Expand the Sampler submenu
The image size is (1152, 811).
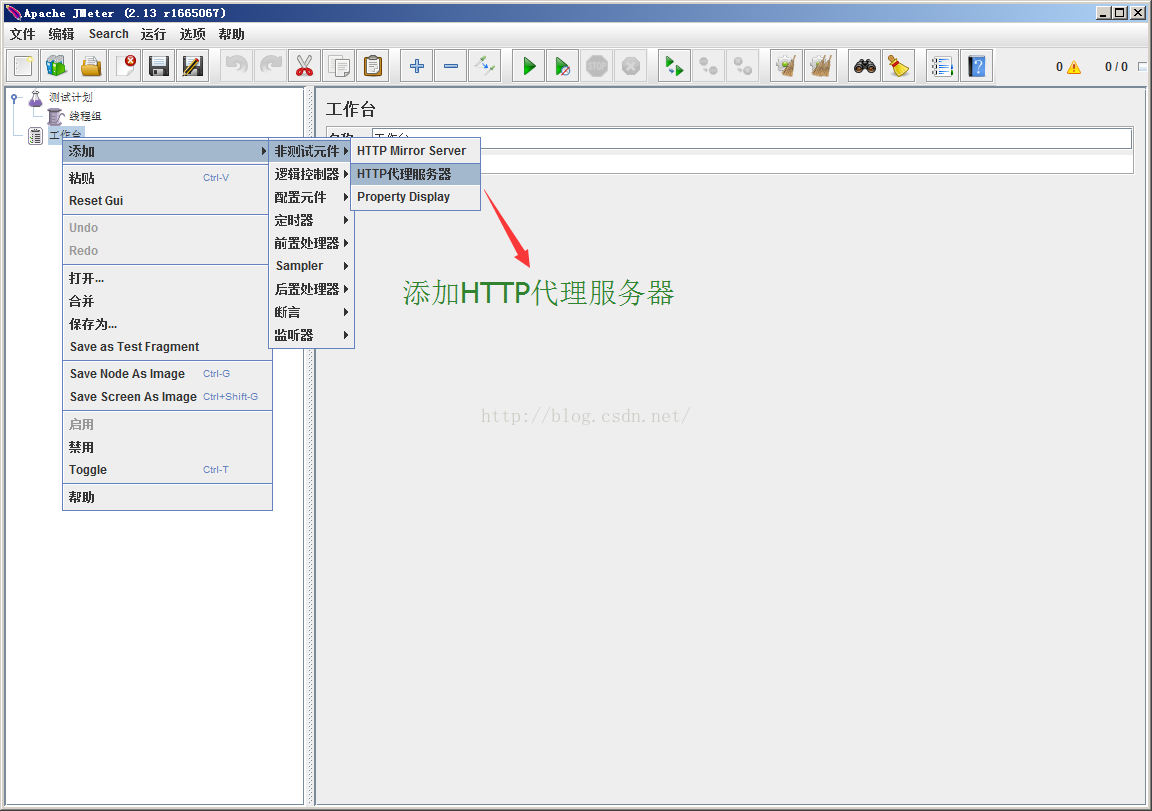tap(311, 266)
